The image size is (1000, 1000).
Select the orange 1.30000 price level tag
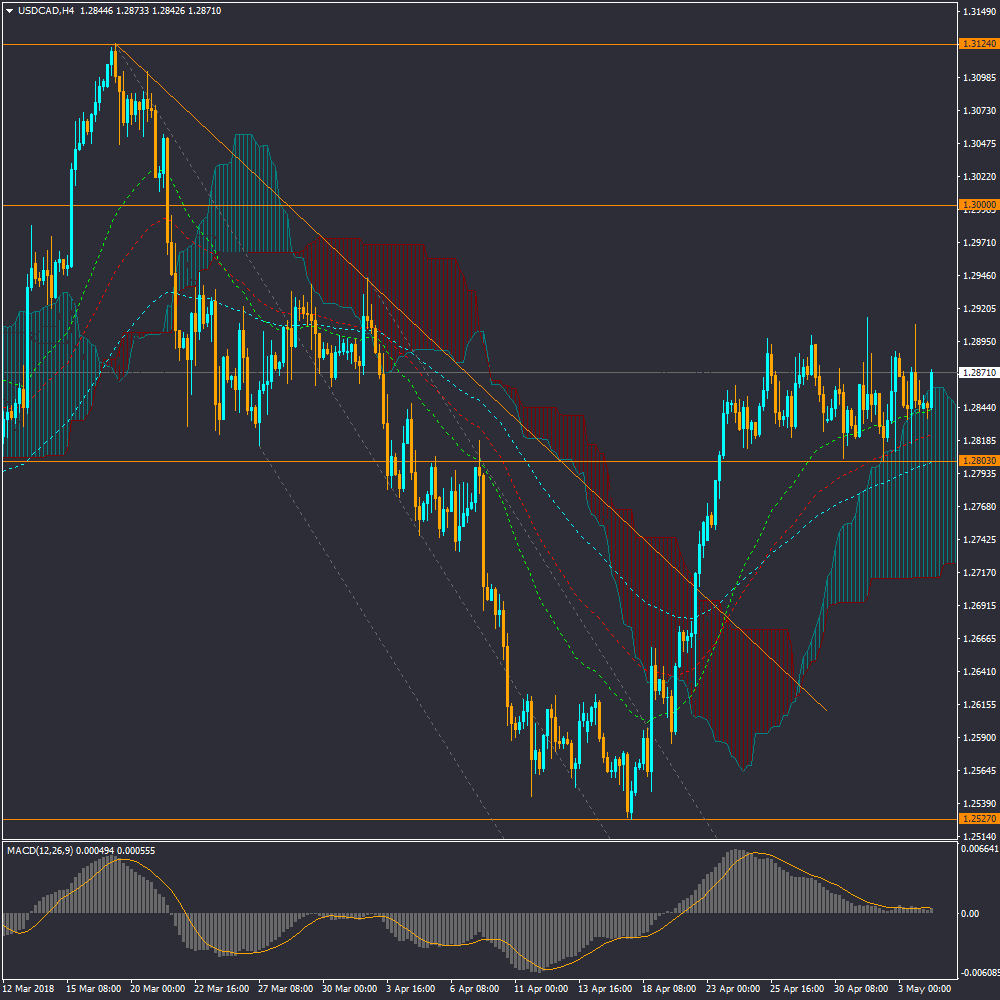(978, 204)
